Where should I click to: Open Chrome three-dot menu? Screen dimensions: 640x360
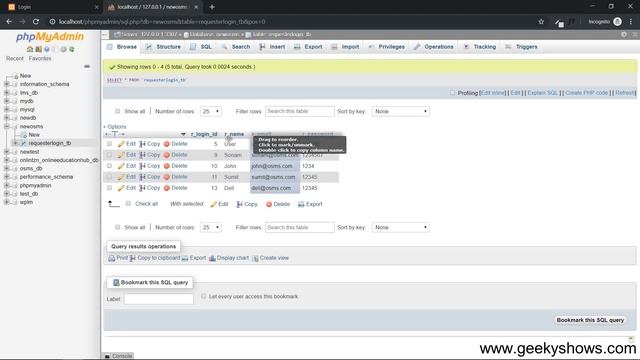click(x=631, y=22)
